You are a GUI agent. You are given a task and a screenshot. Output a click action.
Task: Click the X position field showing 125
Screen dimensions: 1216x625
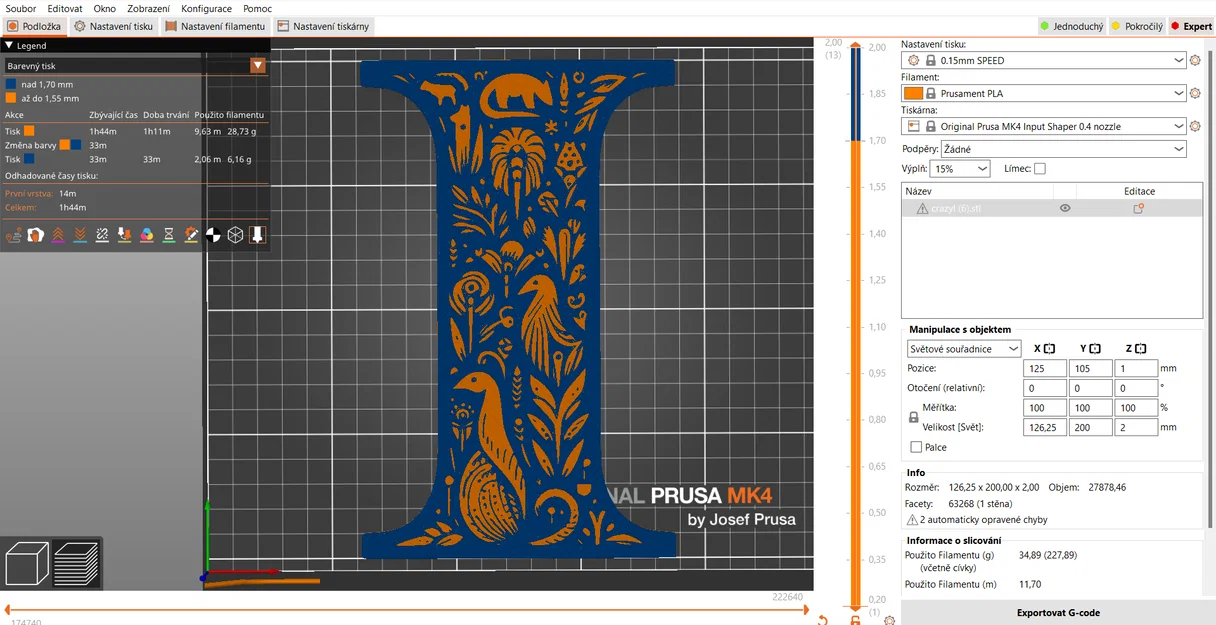tap(1045, 368)
